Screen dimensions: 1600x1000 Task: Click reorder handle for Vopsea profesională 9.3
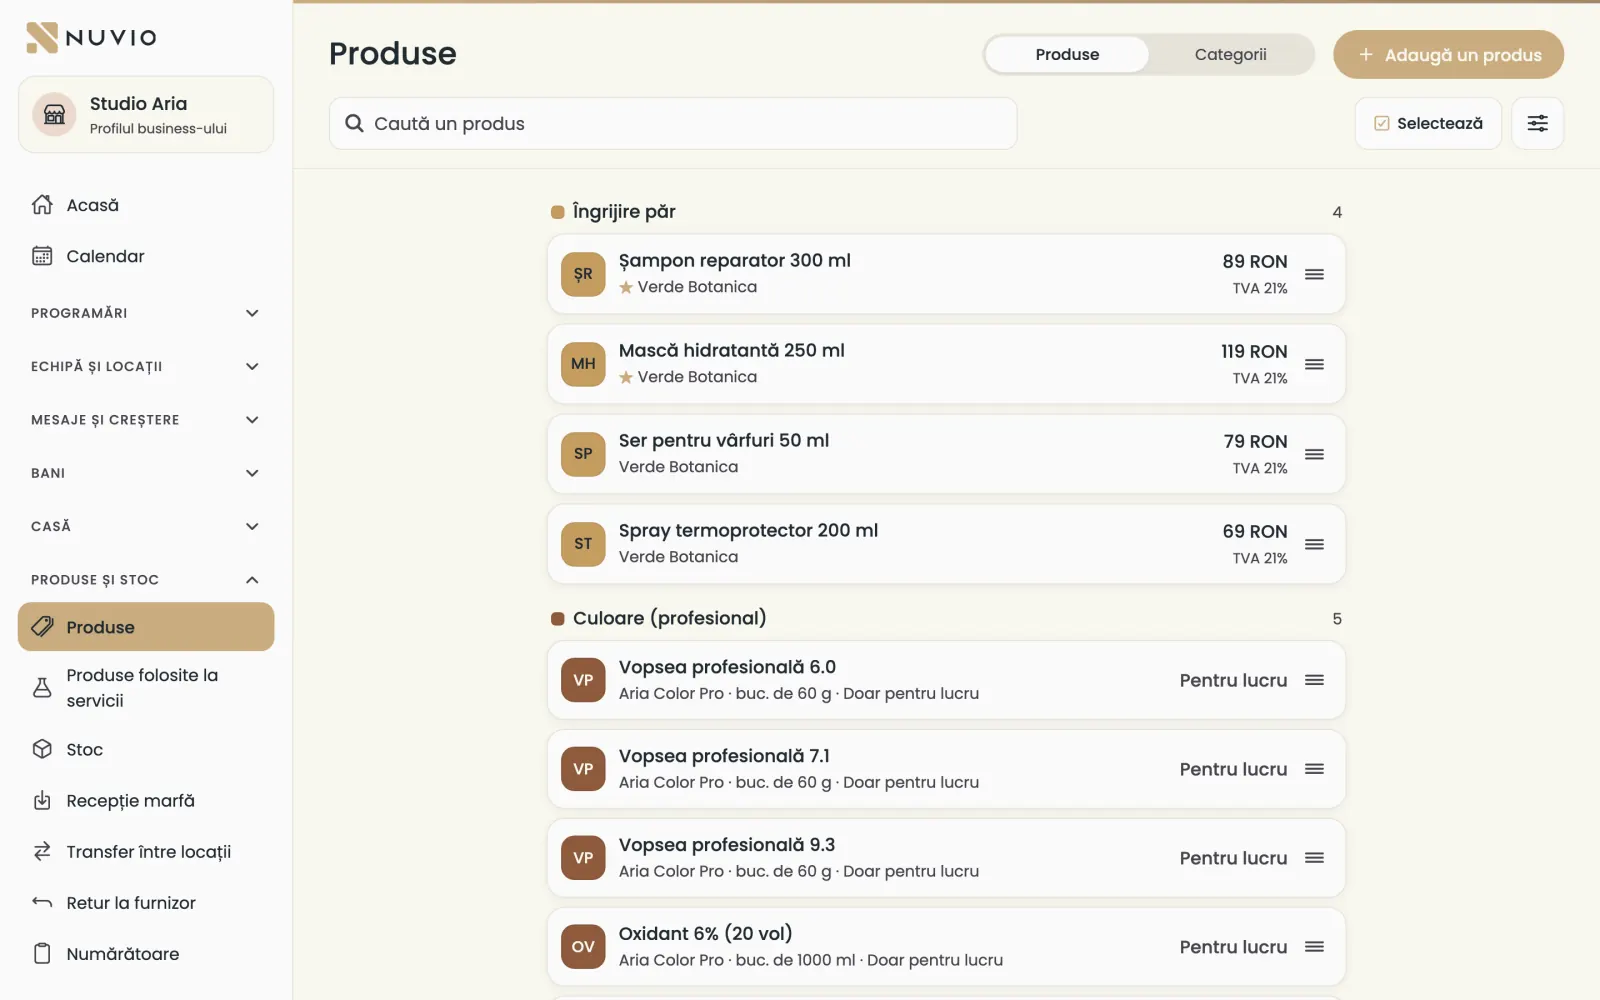pos(1314,858)
